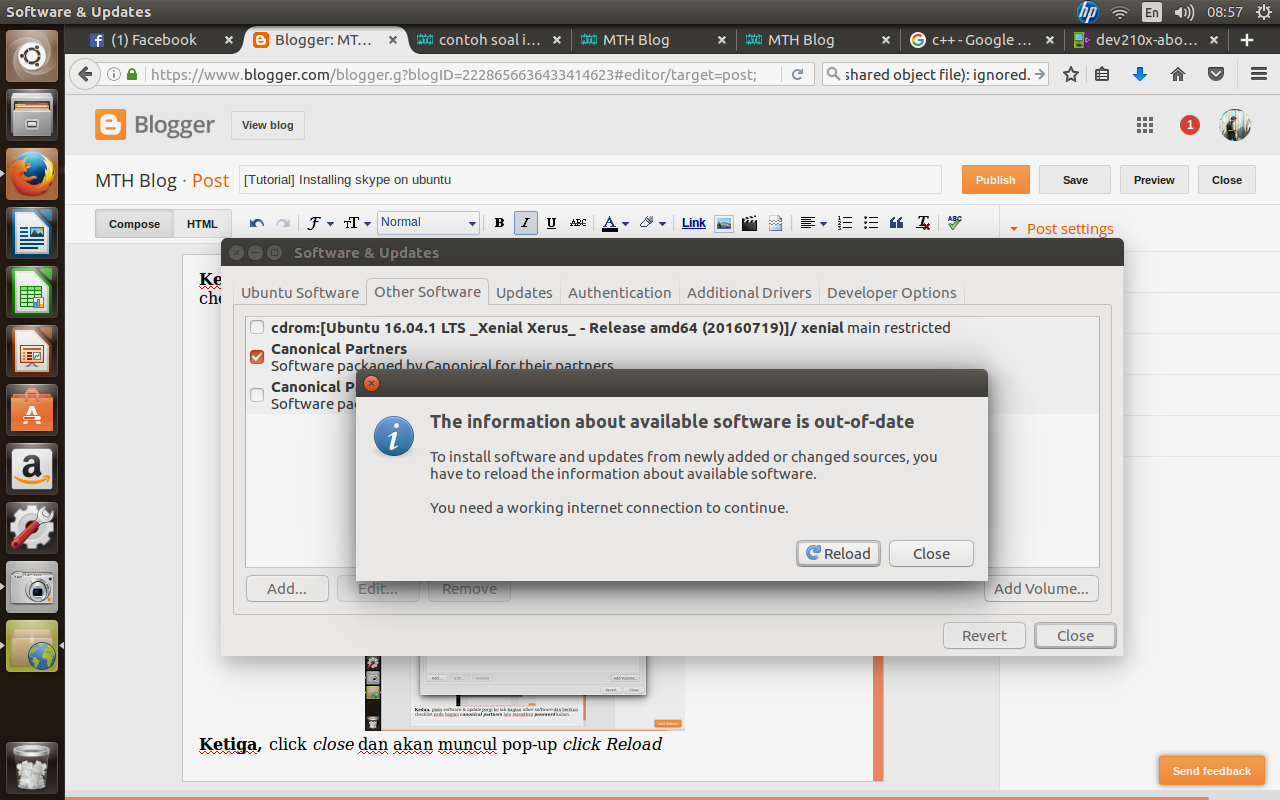Open the Blogger account profile picture
The width and height of the screenshot is (1280, 800).
(x=1235, y=125)
